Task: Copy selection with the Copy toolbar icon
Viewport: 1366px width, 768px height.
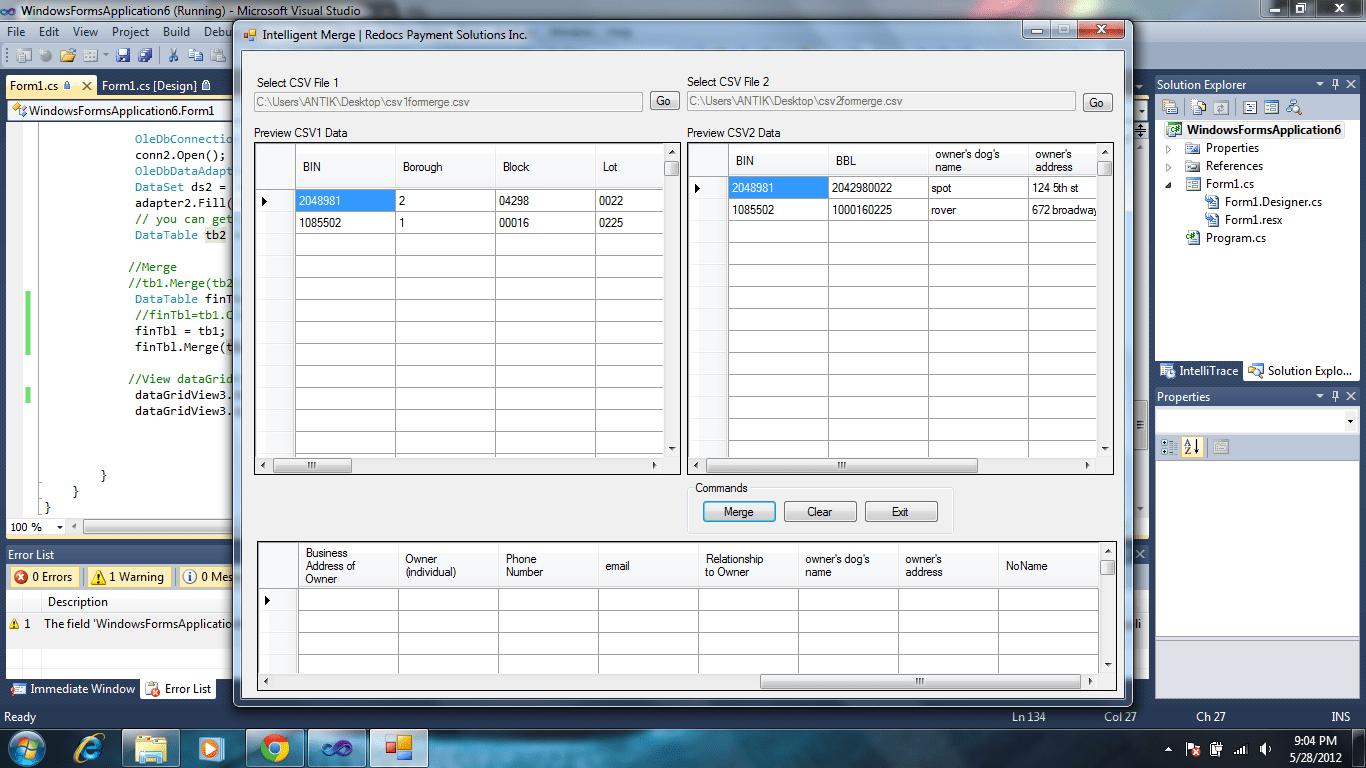Action: (x=194, y=55)
